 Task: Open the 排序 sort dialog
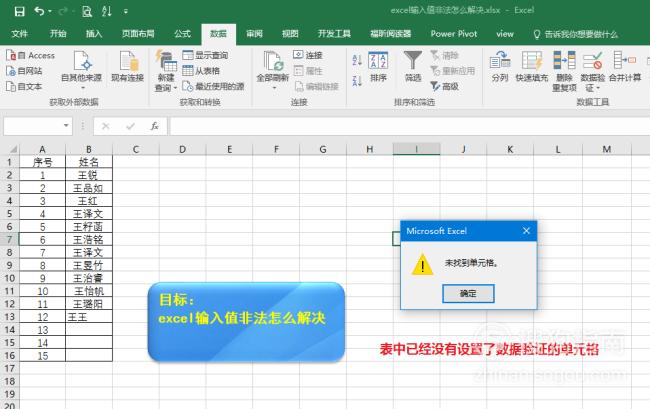(378, 66)
